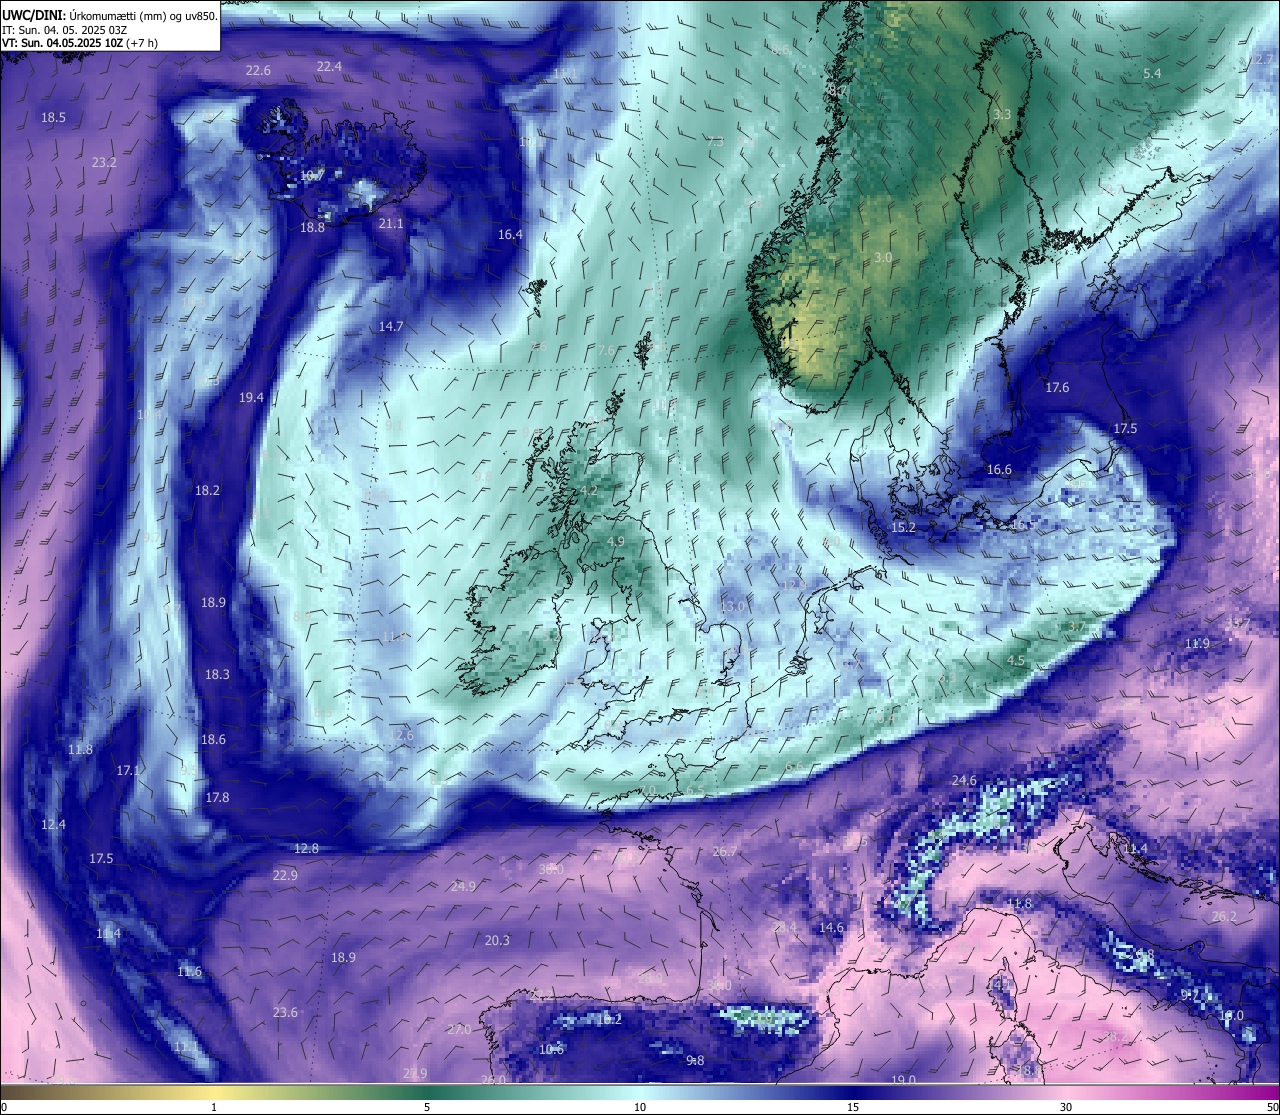Click the color scale label 50
1280x1115 pixels.
tap(1271, 1107)
